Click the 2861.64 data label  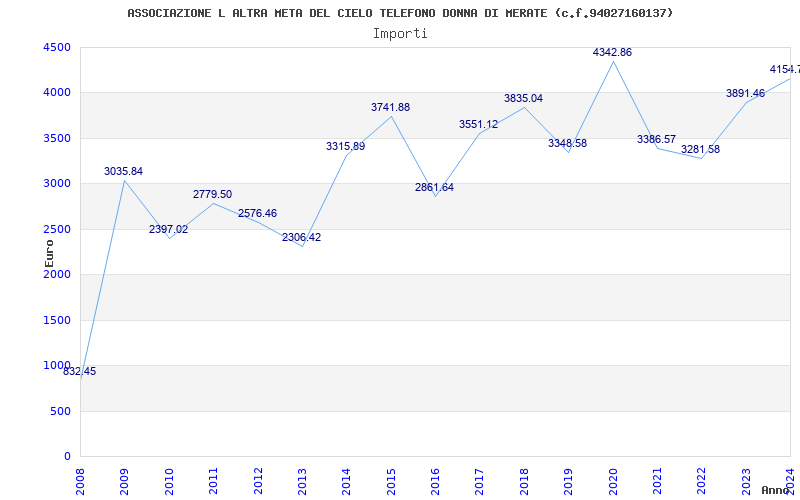(x=434, y=187)
